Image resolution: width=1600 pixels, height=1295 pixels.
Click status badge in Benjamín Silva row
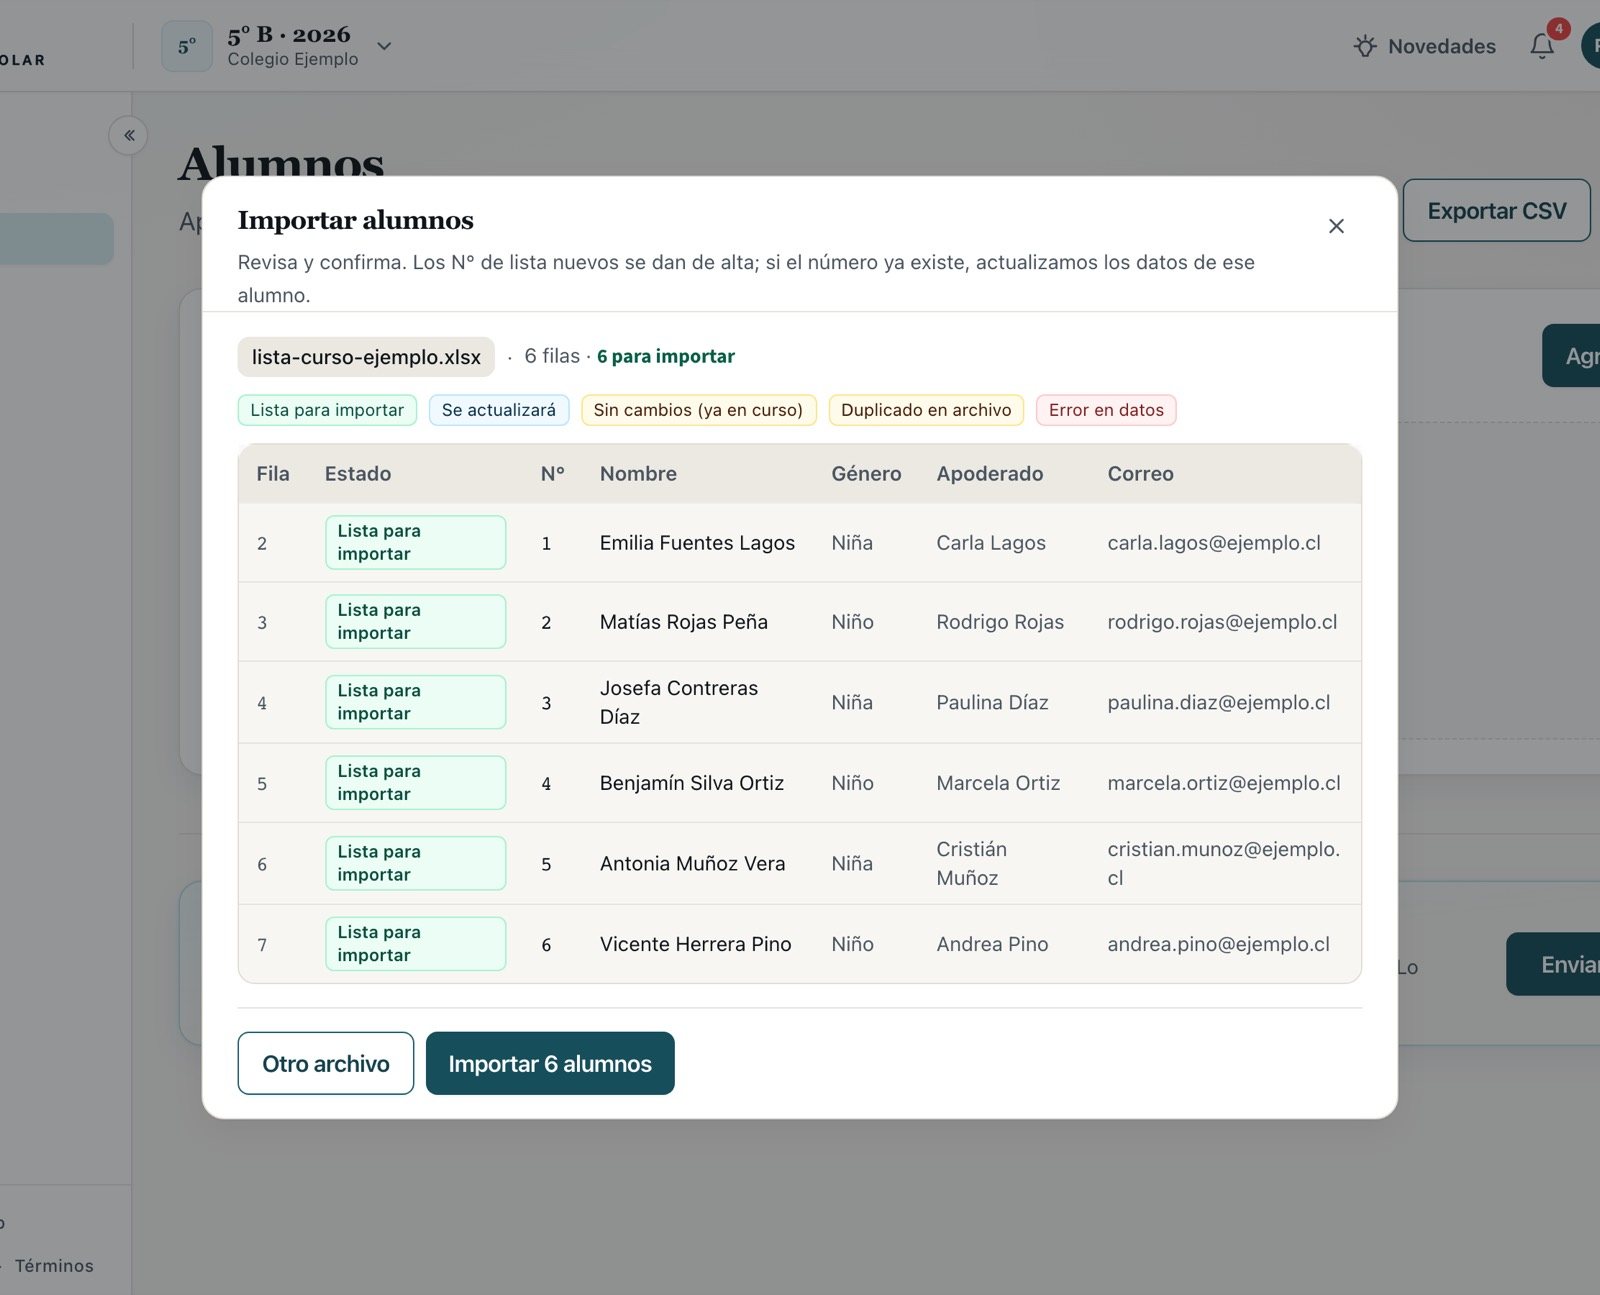pyautogui.click(x=415, y=782)
